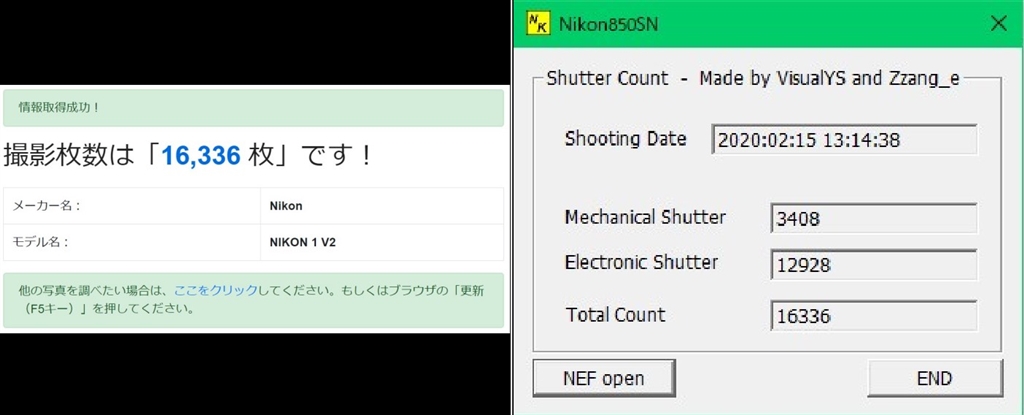Select the Electronic Shutter value field

point(874,265)
